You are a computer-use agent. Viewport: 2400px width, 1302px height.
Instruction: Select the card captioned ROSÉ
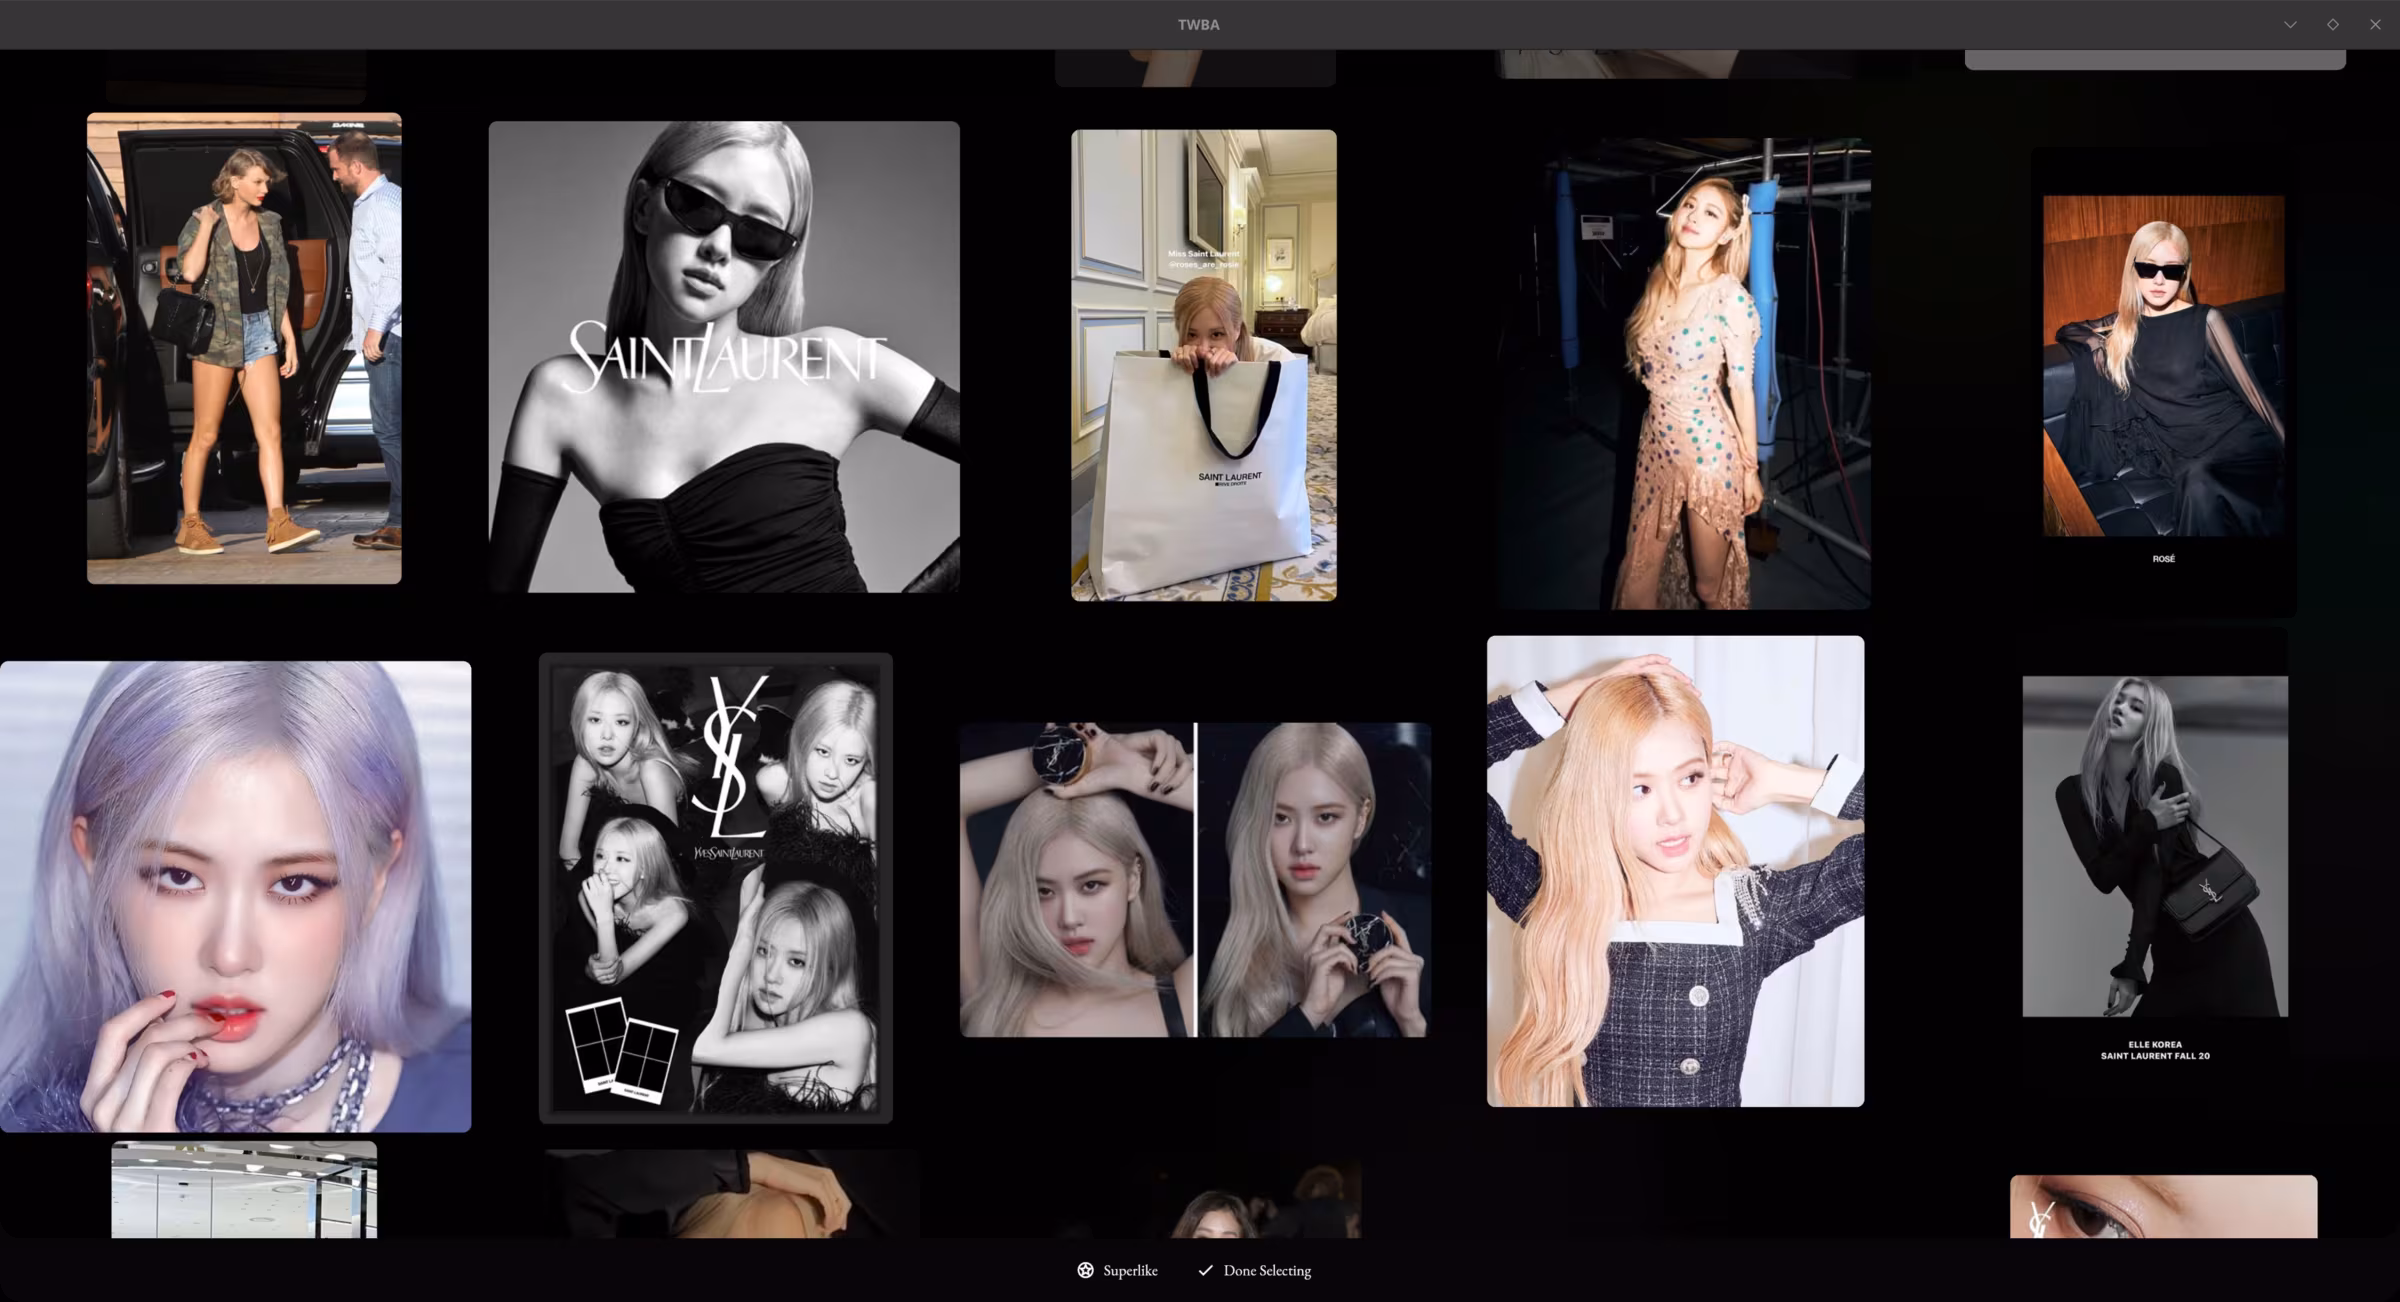point(2164,382)
